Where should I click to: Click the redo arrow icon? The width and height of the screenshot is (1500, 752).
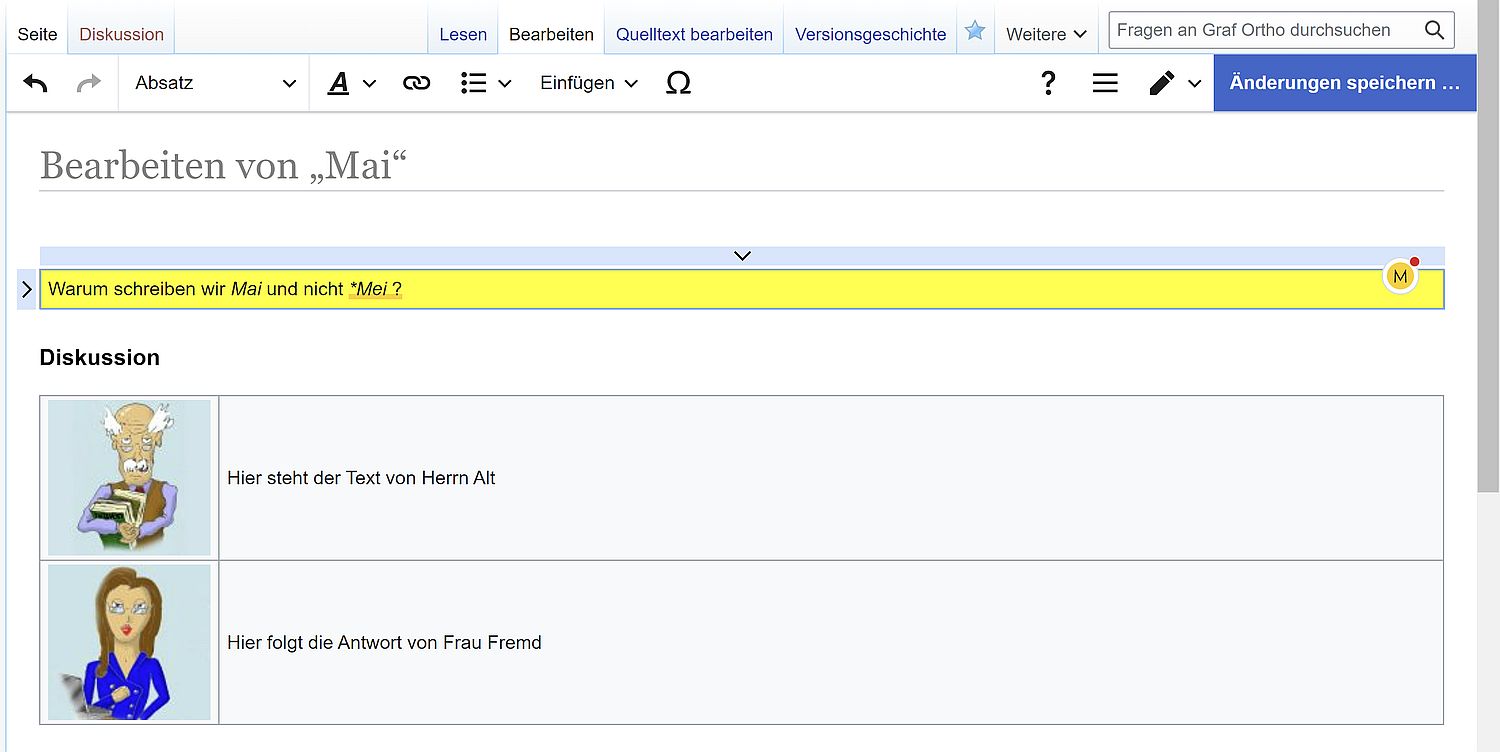pyautogui.click(x=89, y=83)
